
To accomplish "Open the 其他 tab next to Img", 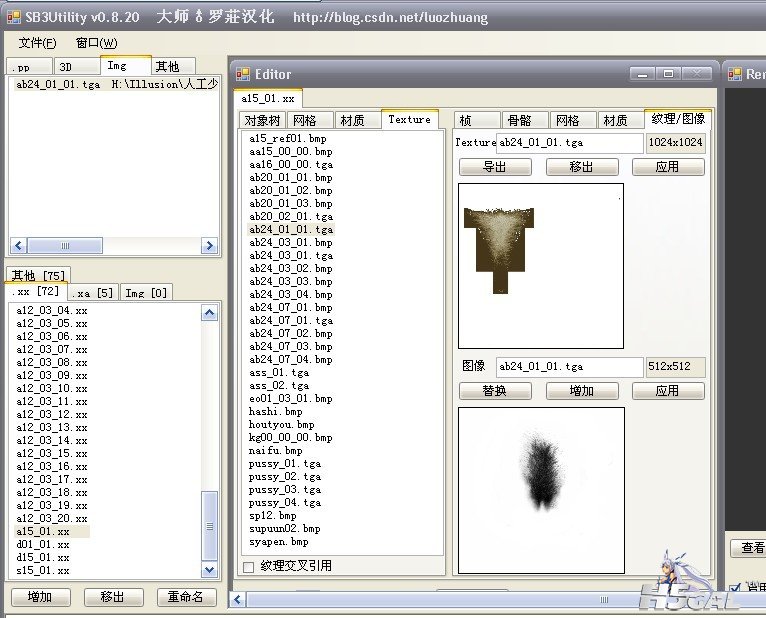I will [x=173, y=66].
